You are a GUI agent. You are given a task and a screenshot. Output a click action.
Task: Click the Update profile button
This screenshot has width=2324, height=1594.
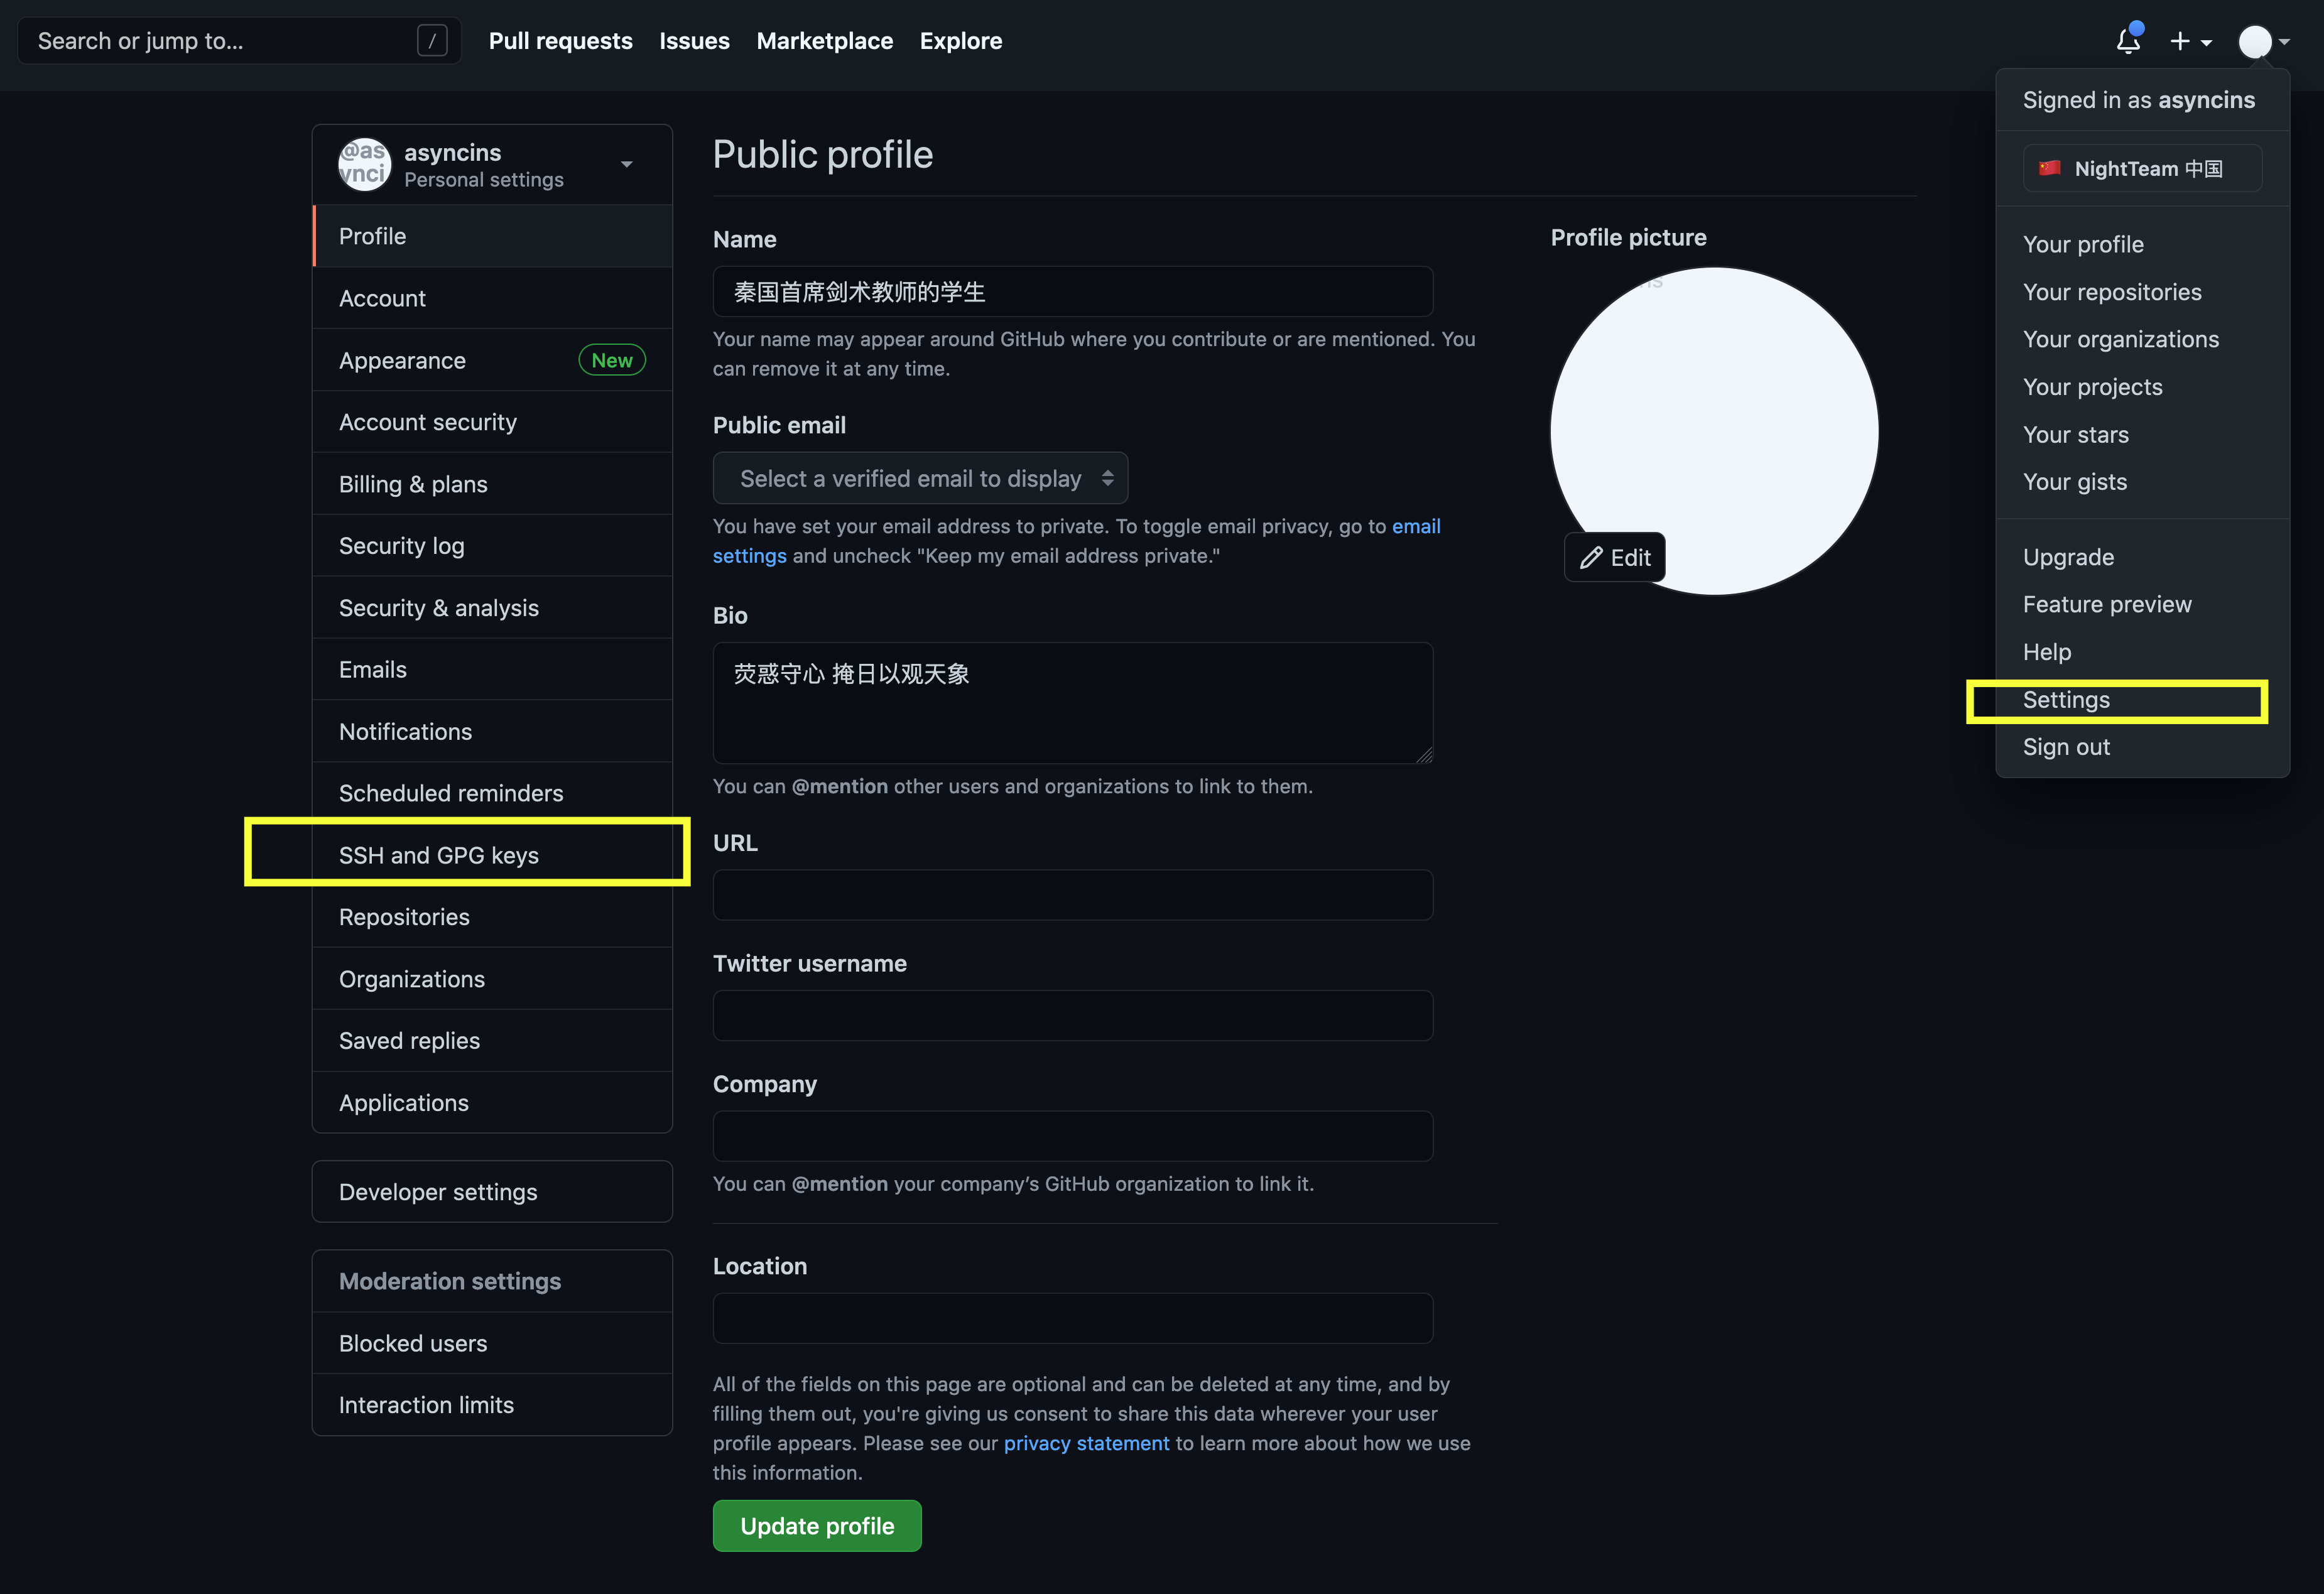[x=817, y=1525]
